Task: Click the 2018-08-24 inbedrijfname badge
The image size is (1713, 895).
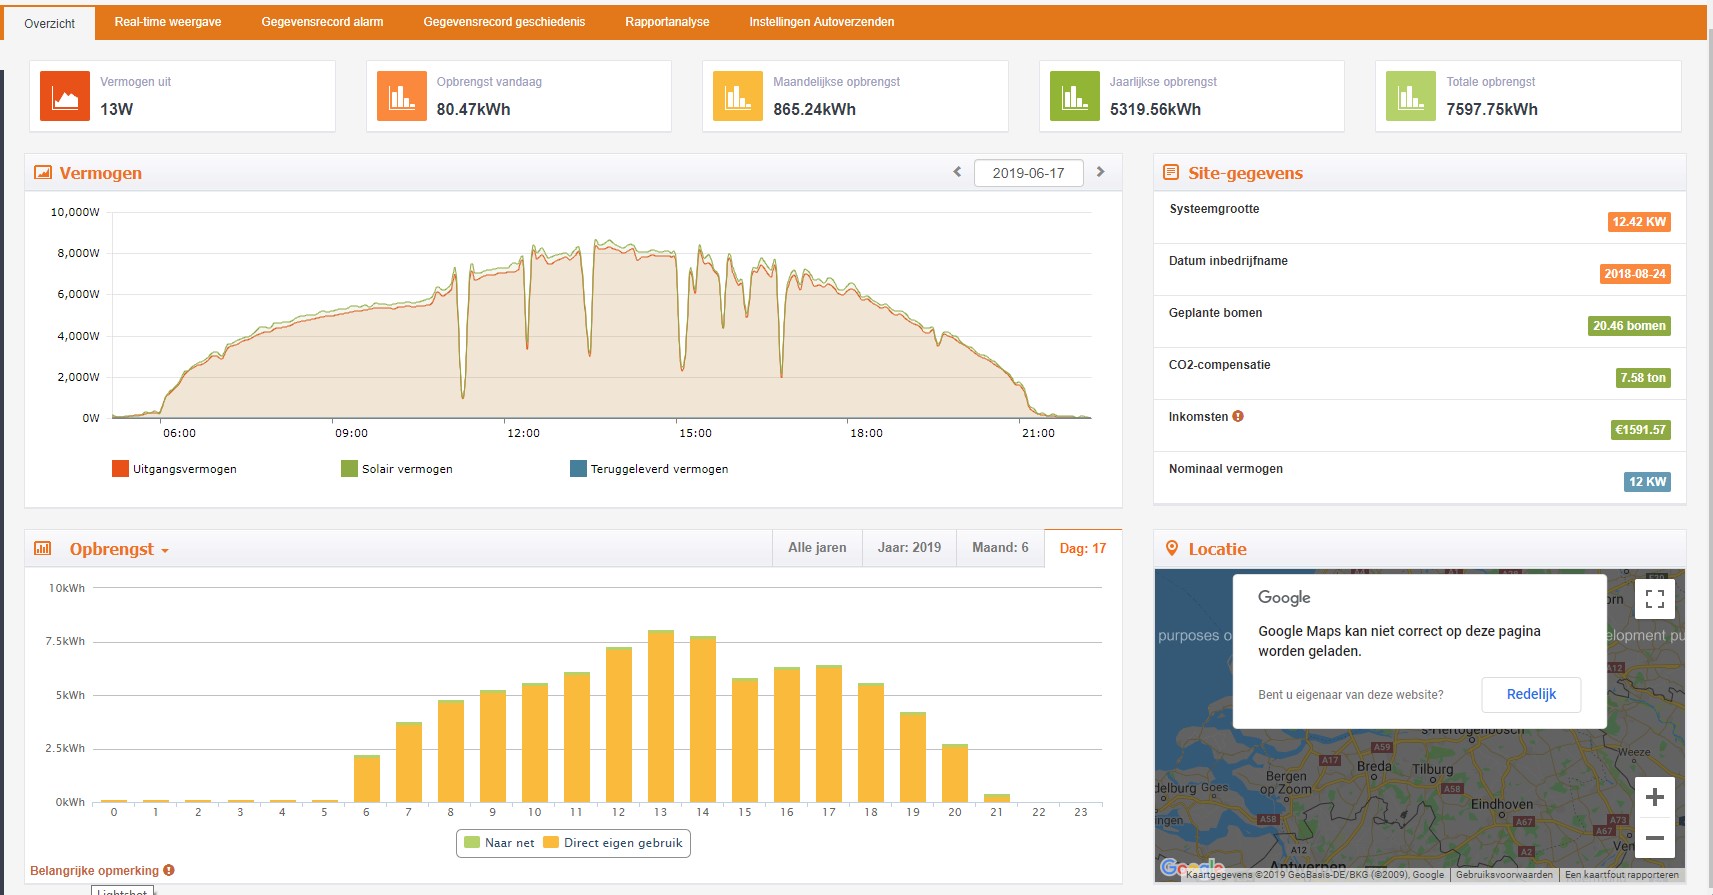Action: [1635, 274]
